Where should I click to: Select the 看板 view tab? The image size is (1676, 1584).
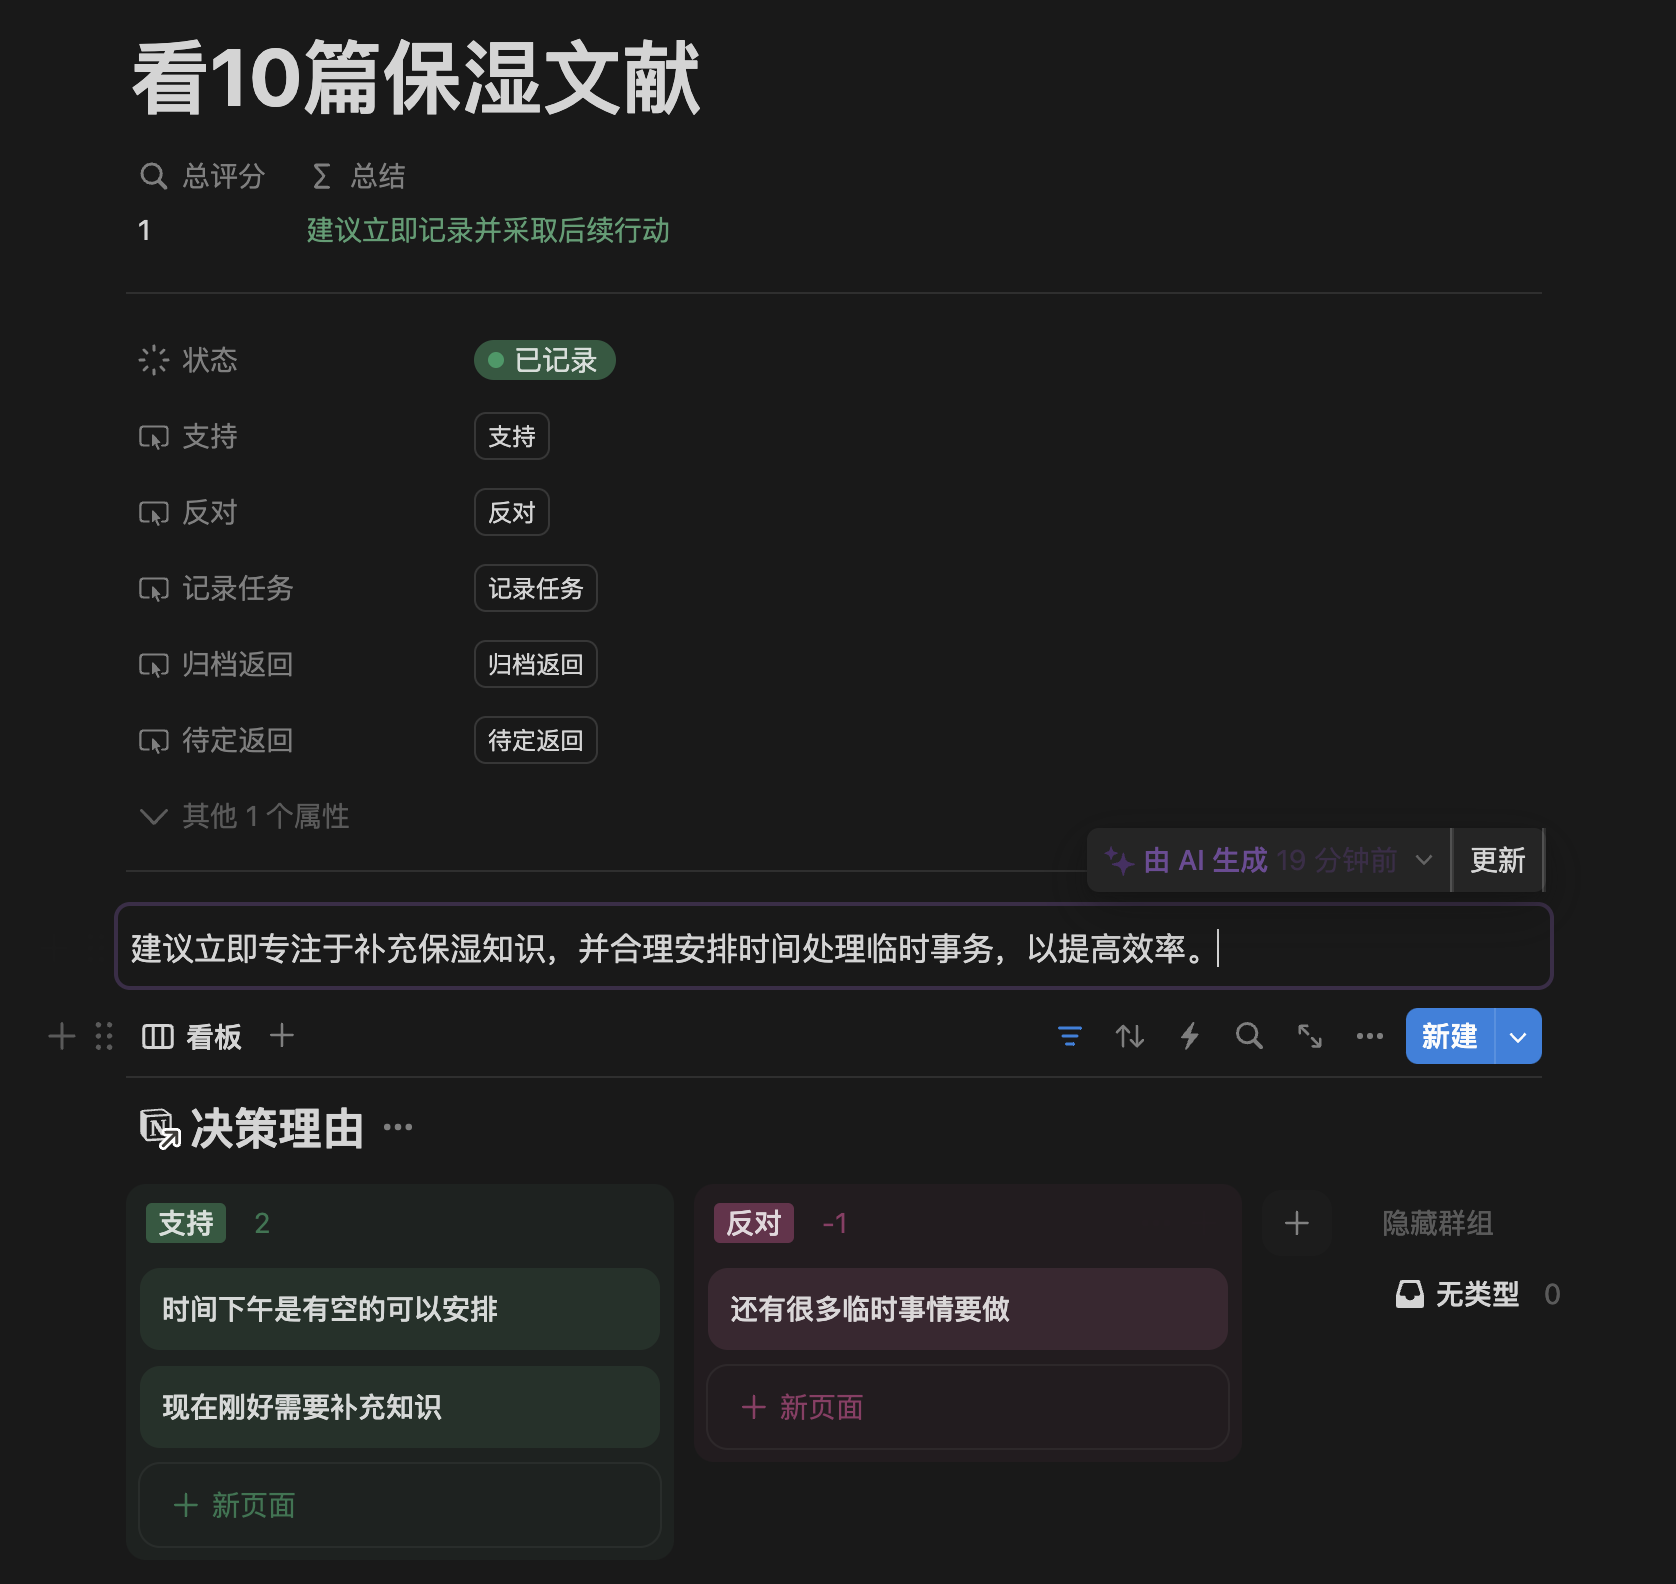coord(193,1037)
